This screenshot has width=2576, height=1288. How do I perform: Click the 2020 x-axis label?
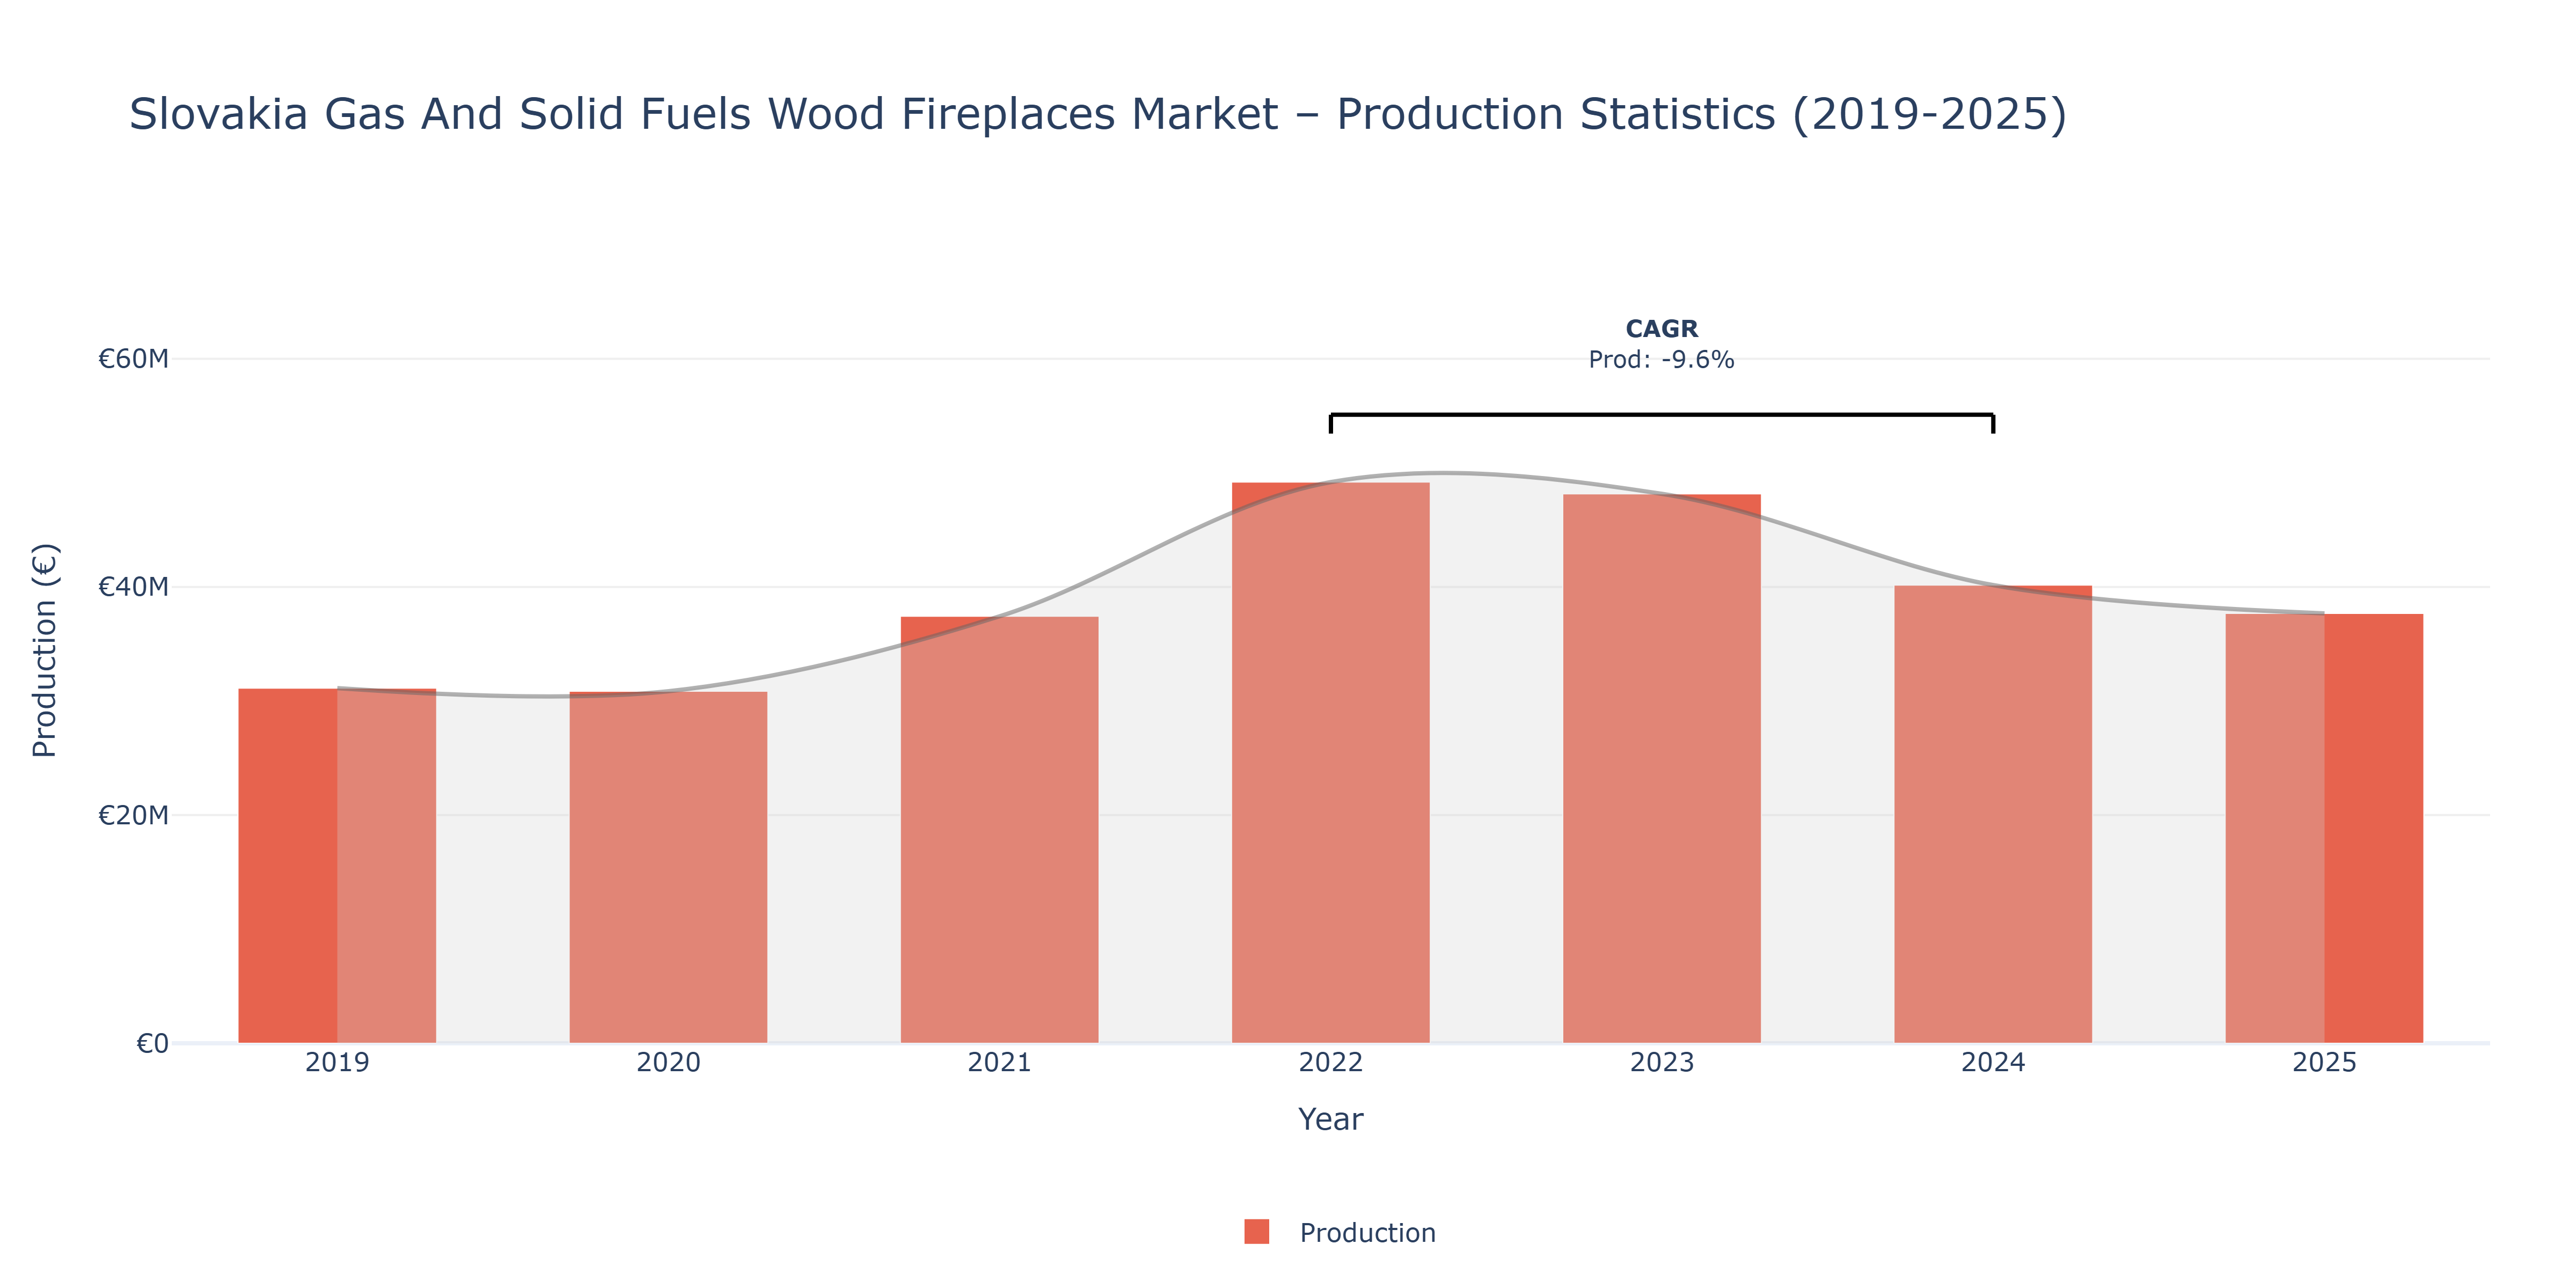(x=668, y=1062)
